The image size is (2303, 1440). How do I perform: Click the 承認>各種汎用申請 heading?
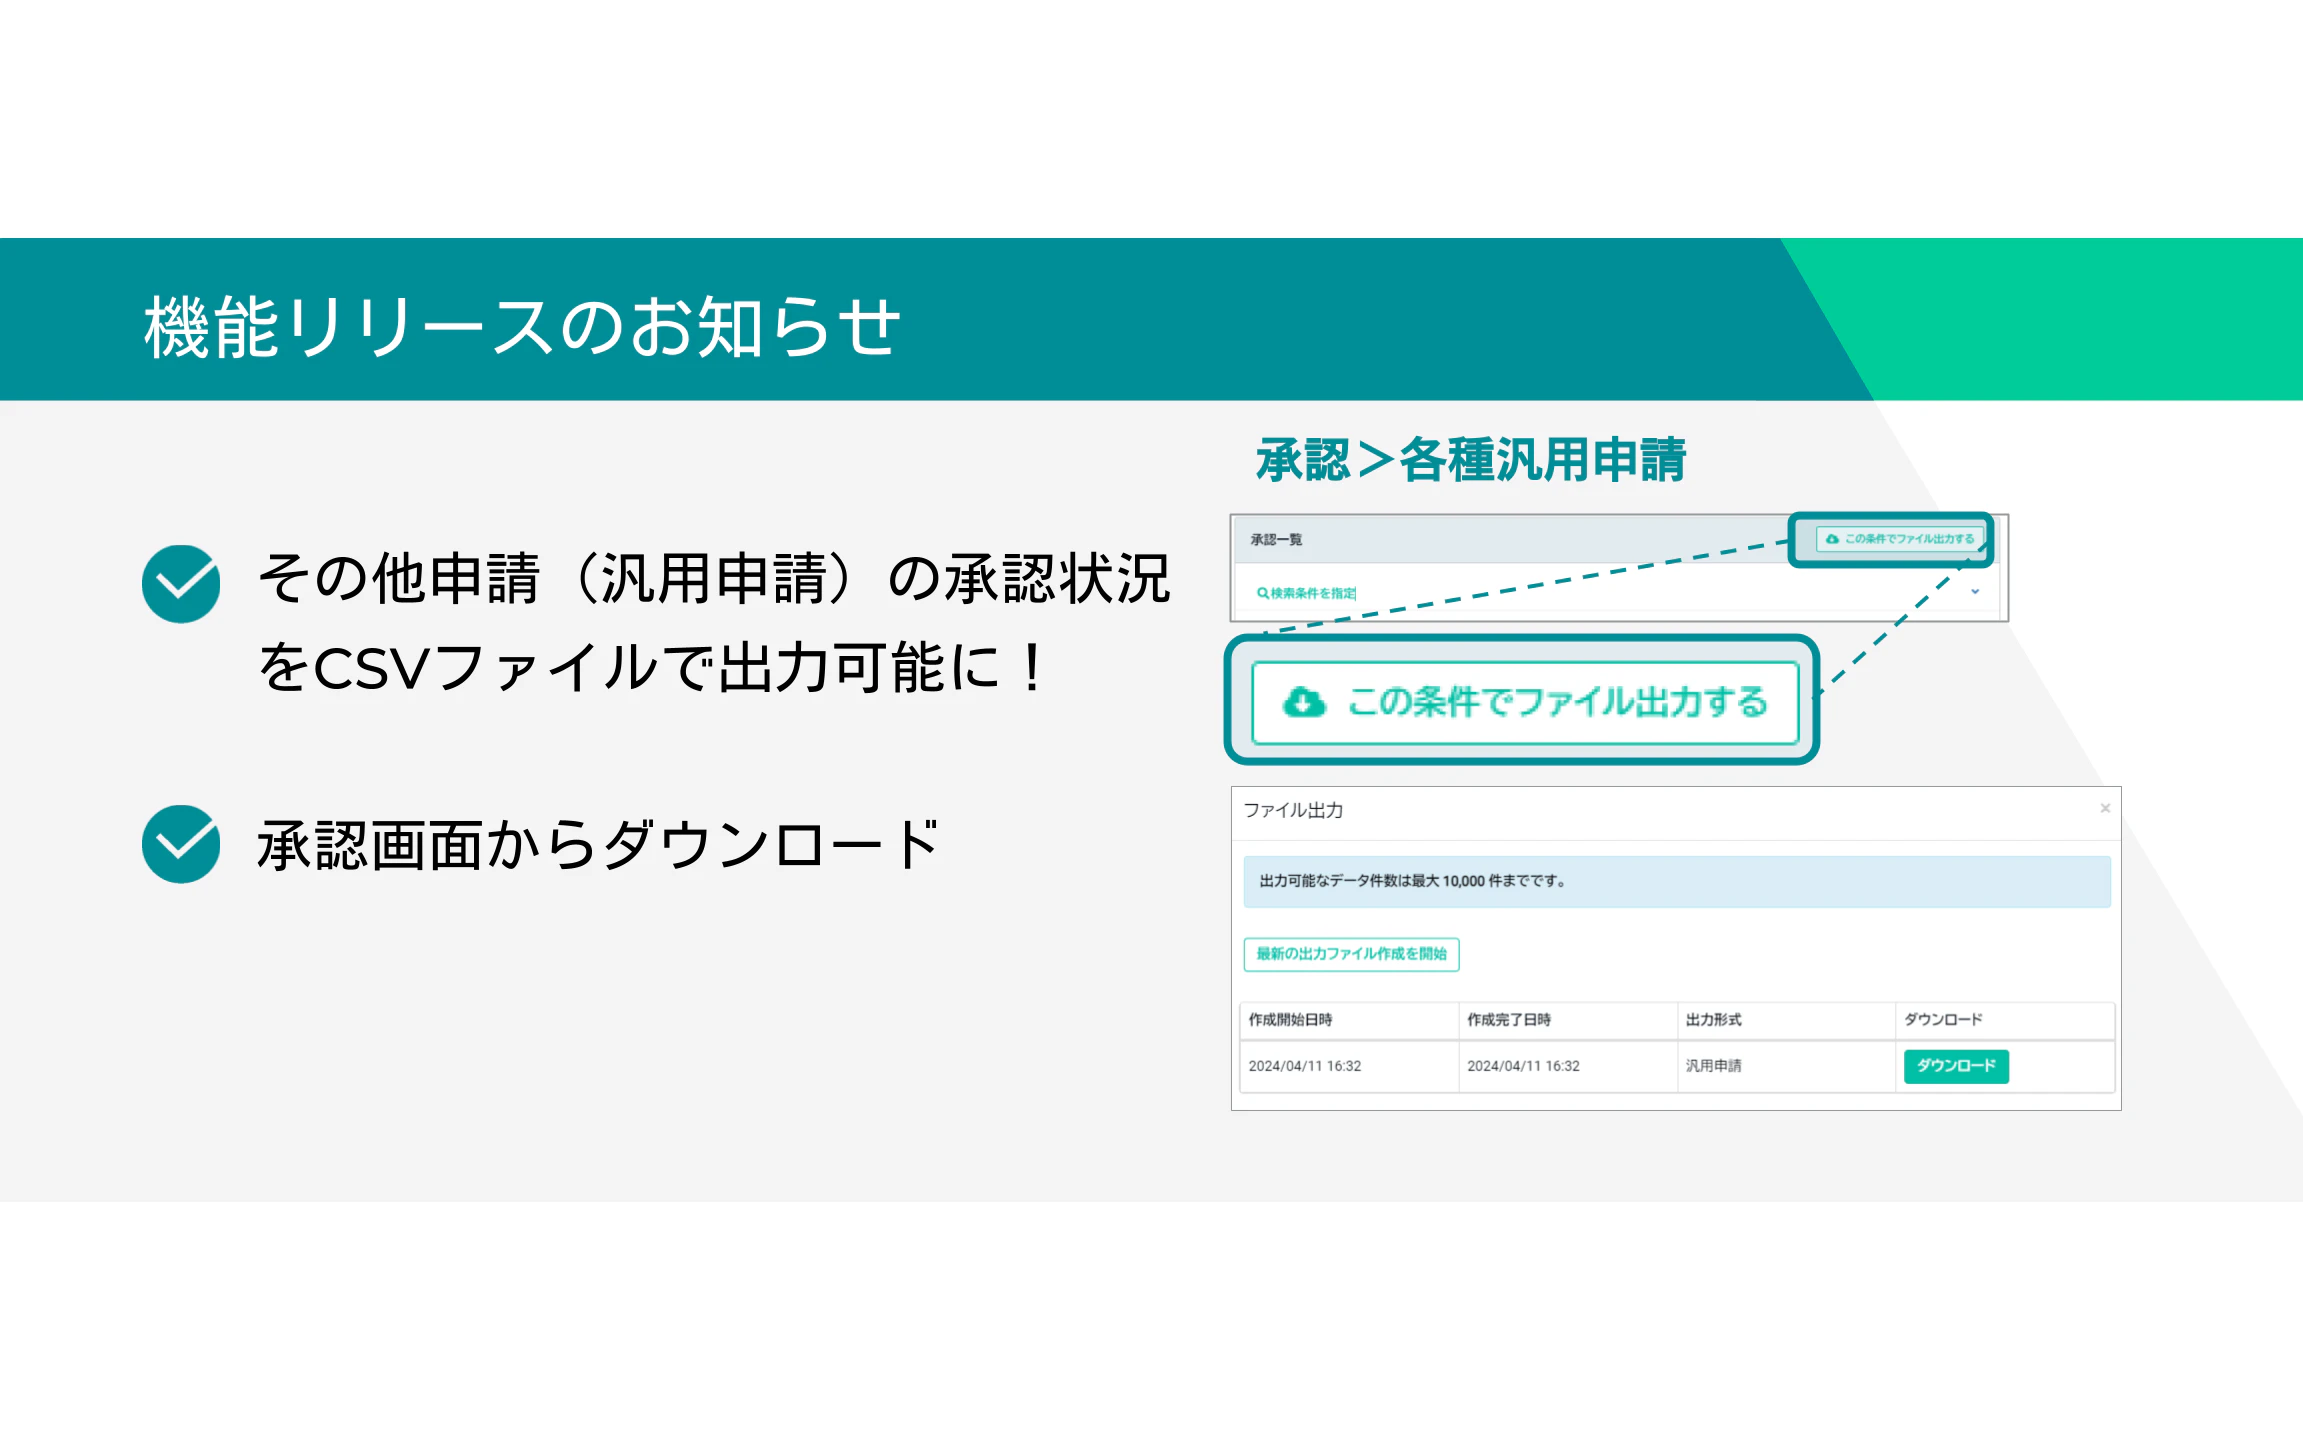click(x=1470, y=461)
